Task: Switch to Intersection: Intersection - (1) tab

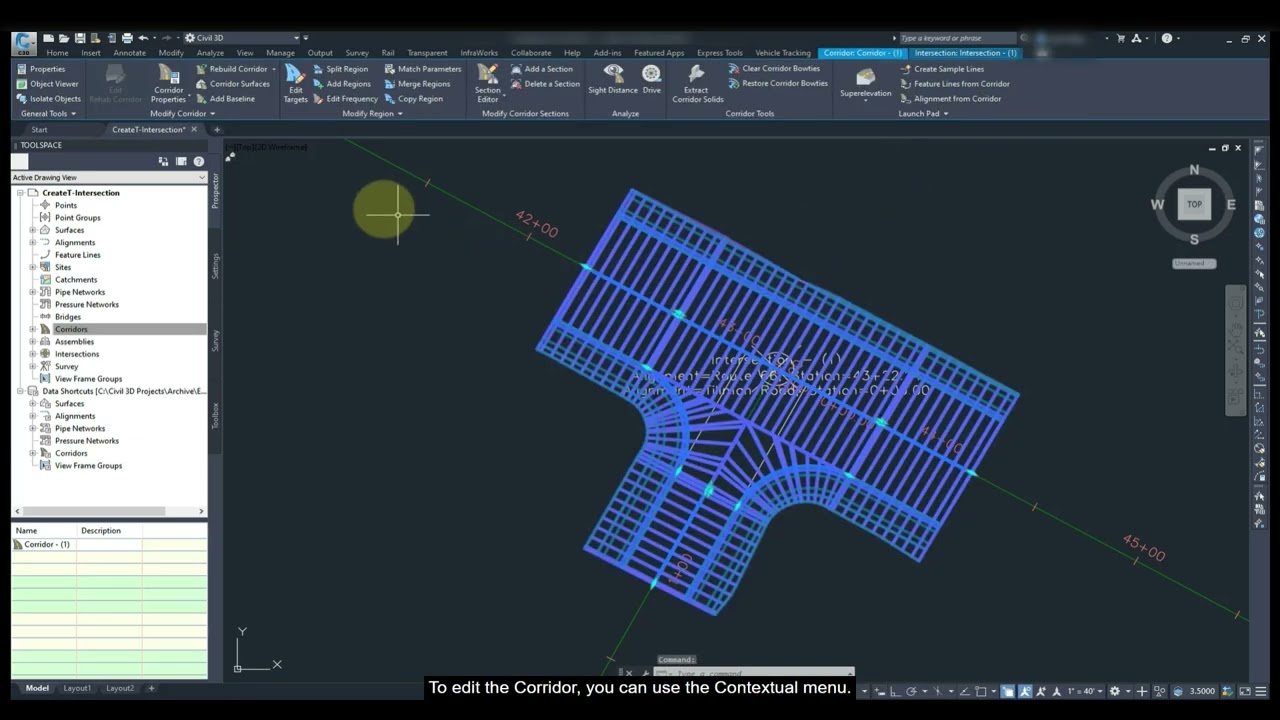Action: tap(965, 53)
